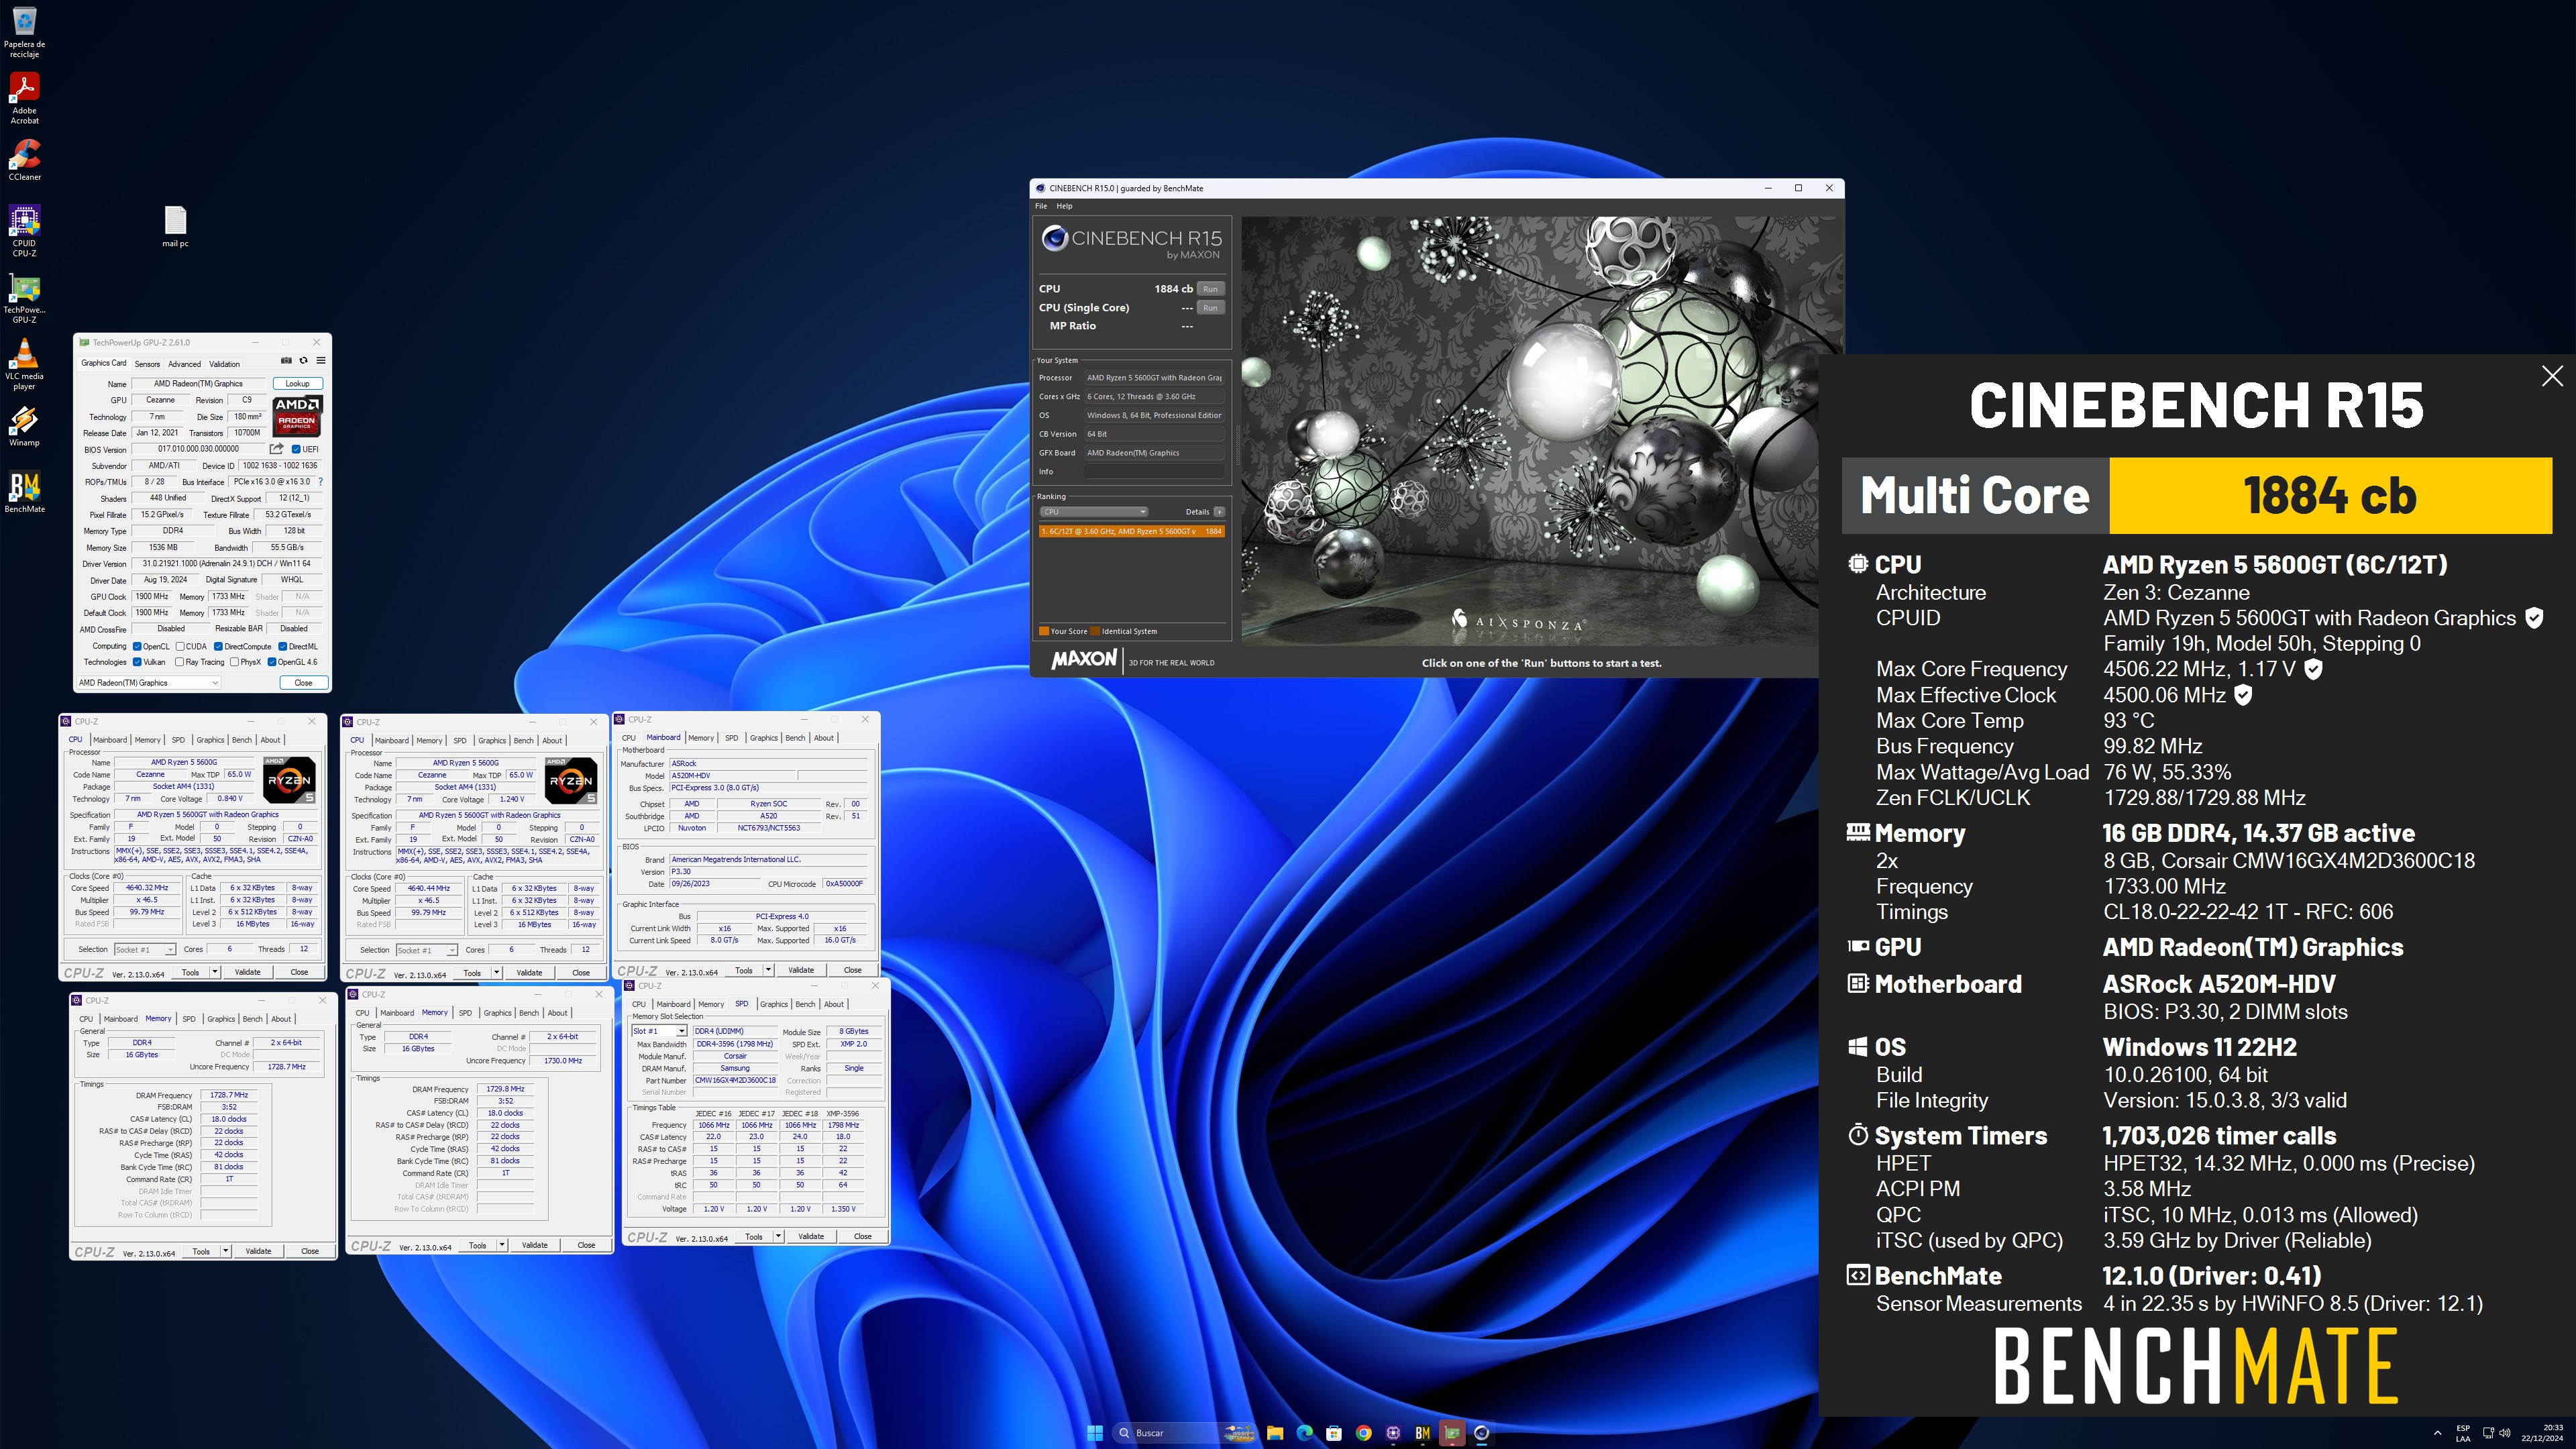The width and height of the screenshot is (2576, 1449).
Task: Select the Winamp desktop icon
Action: tap(24, 426)
